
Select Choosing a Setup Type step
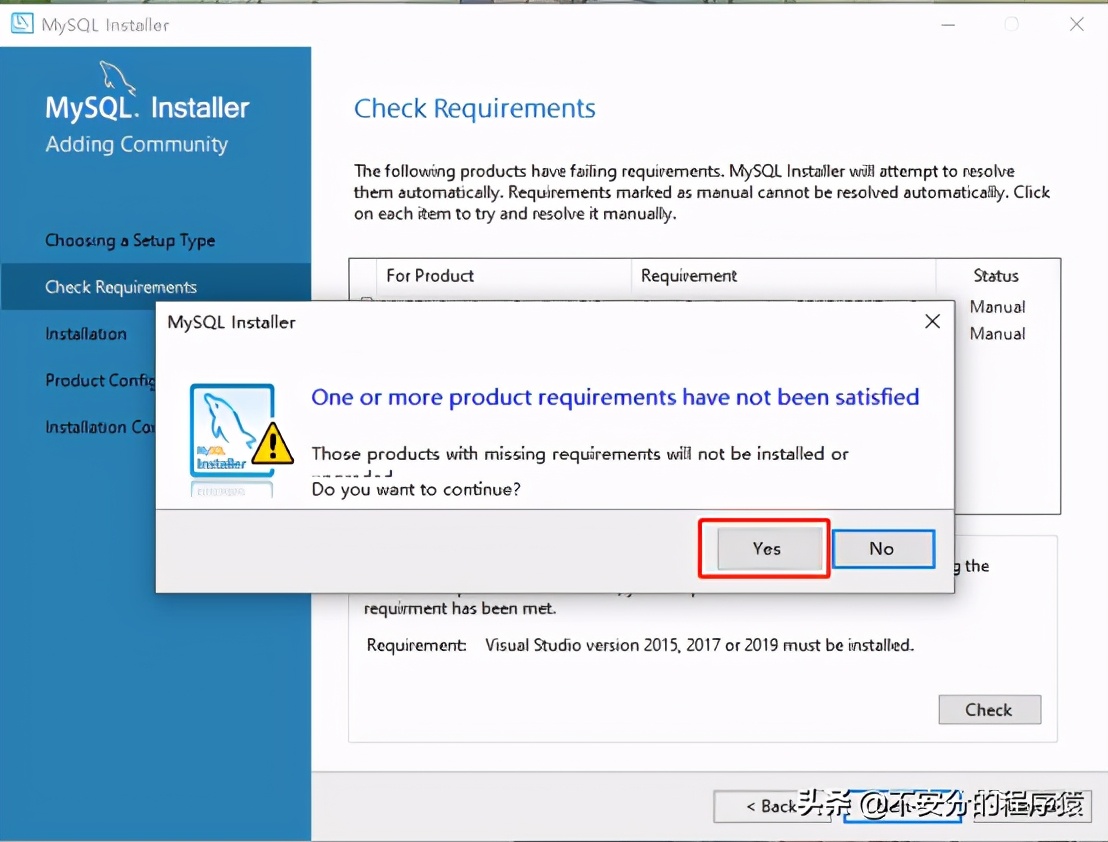[130, 241]
